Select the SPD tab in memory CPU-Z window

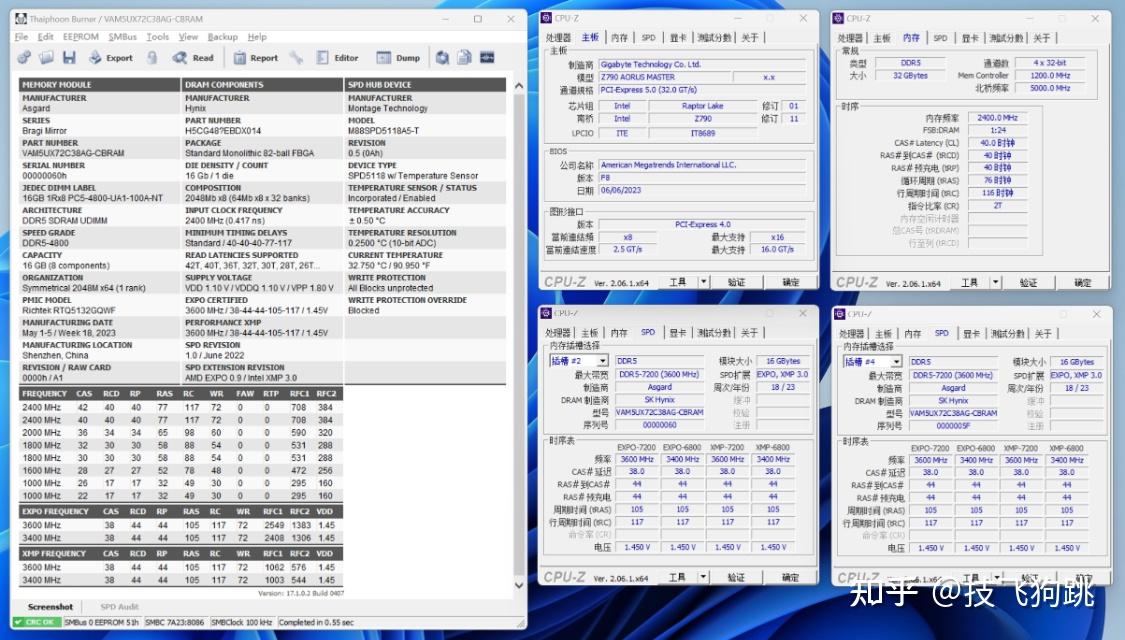click(x=940, y=37)
